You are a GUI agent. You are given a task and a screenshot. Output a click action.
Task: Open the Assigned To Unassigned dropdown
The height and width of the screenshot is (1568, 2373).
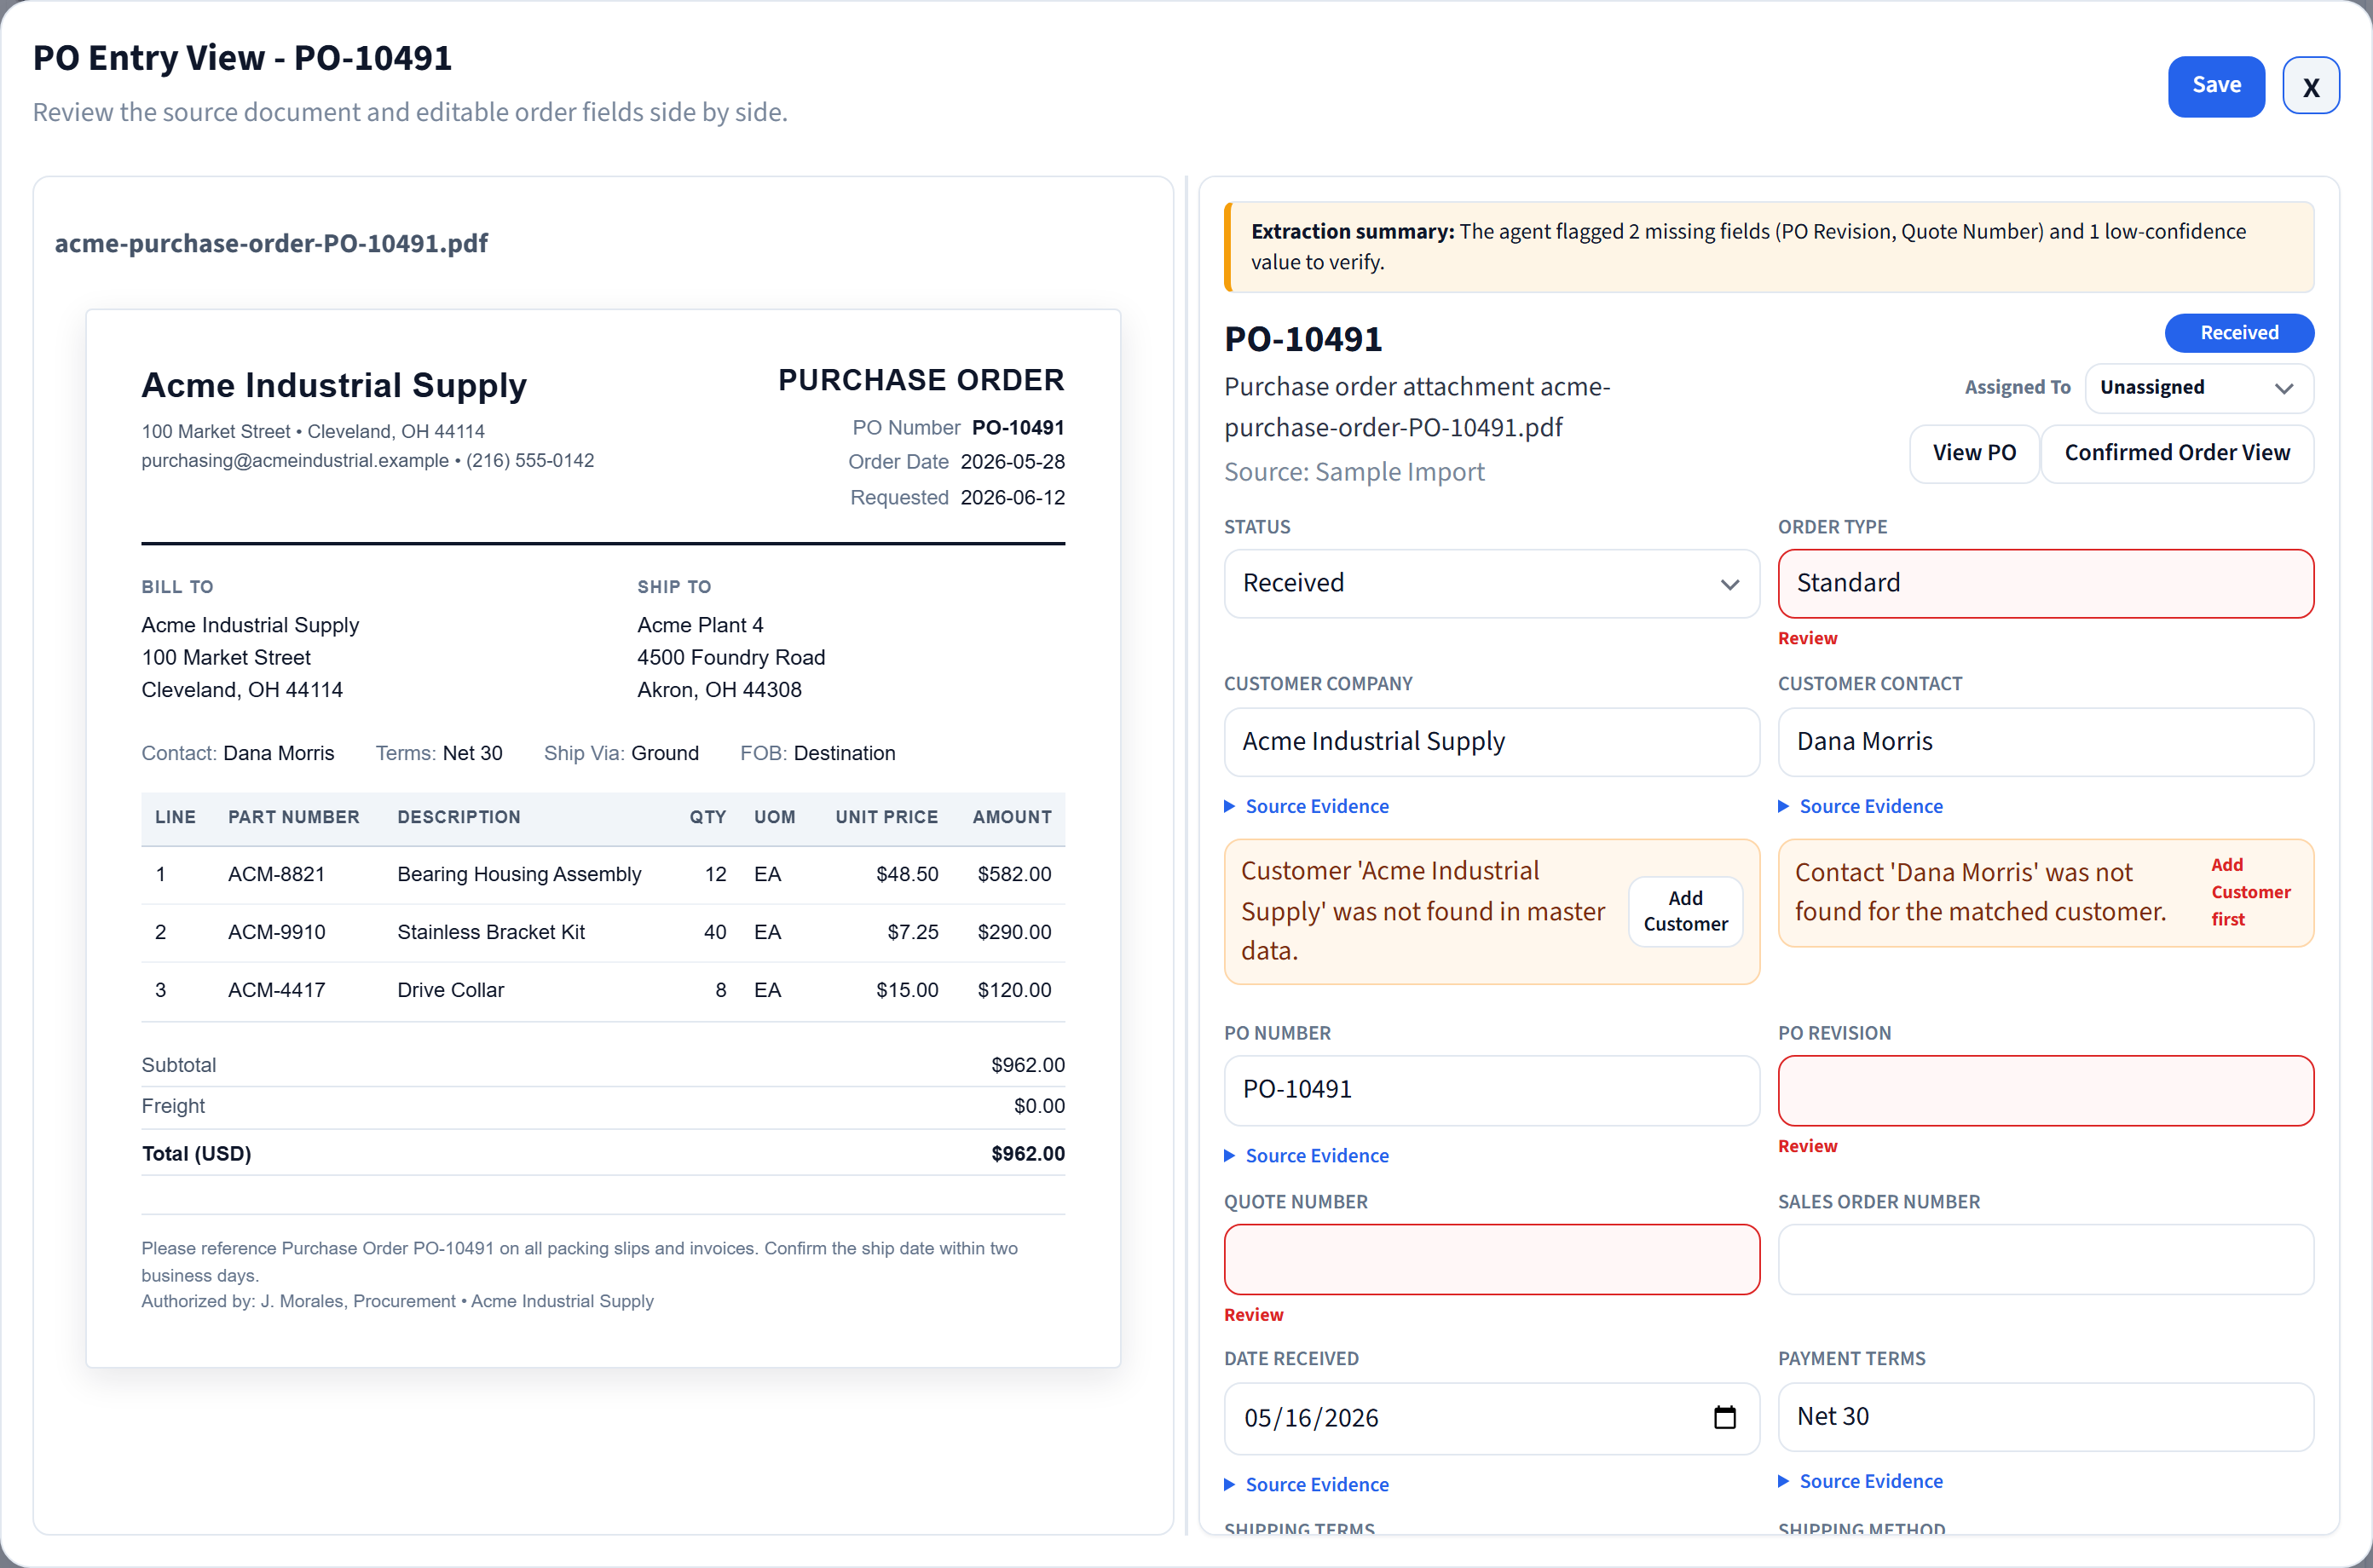tap(2198, 388)
